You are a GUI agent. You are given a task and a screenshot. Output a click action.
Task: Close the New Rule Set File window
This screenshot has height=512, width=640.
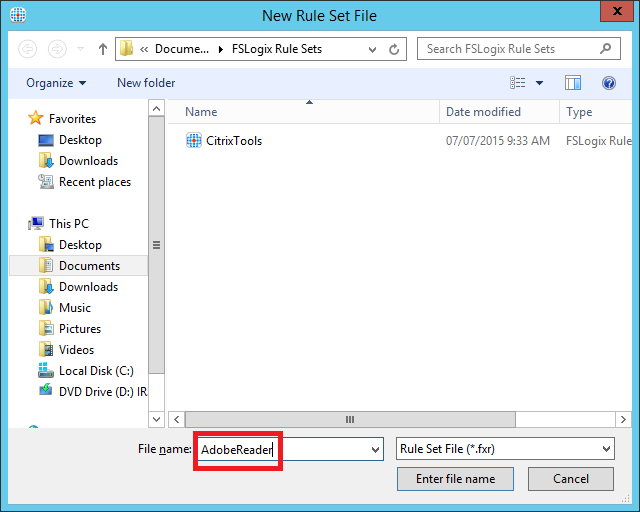pyautogui.click(x=617, y=11)
